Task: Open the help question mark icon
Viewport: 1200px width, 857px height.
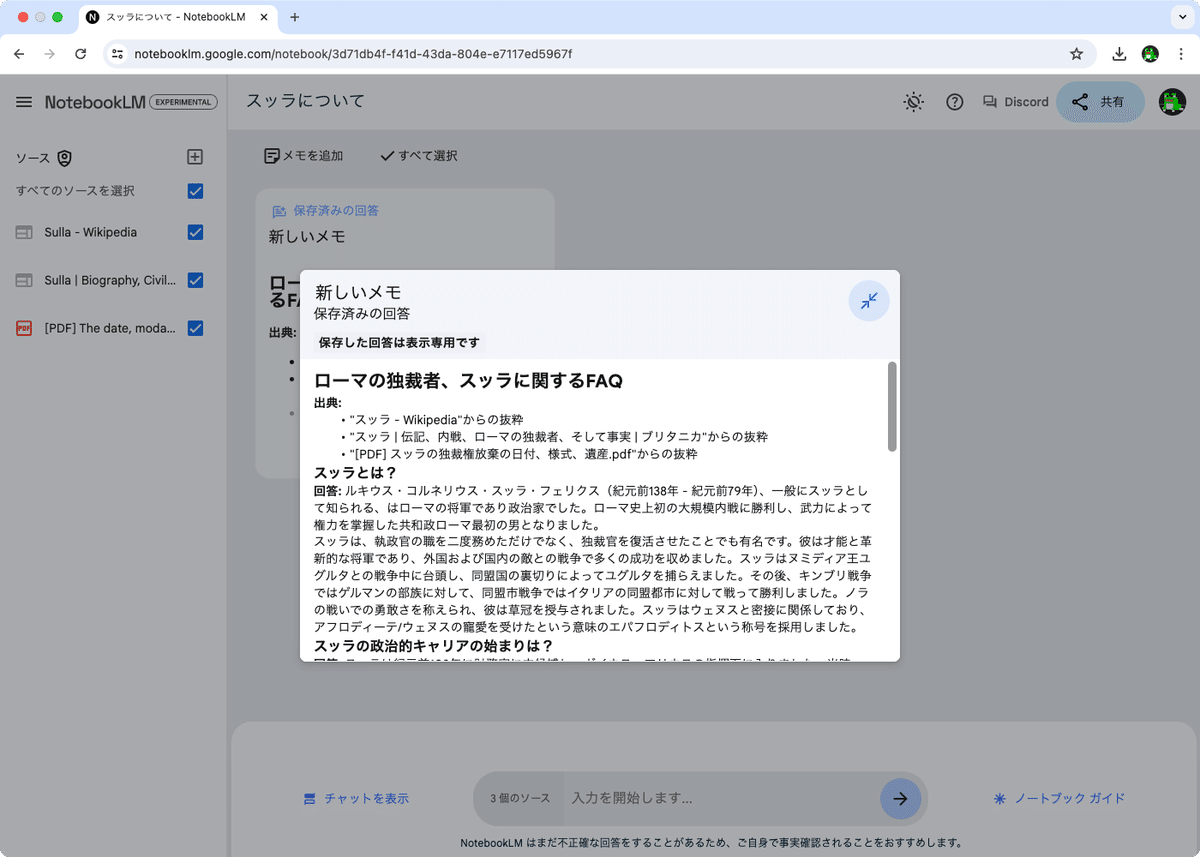Action: [x=955, y=102]
